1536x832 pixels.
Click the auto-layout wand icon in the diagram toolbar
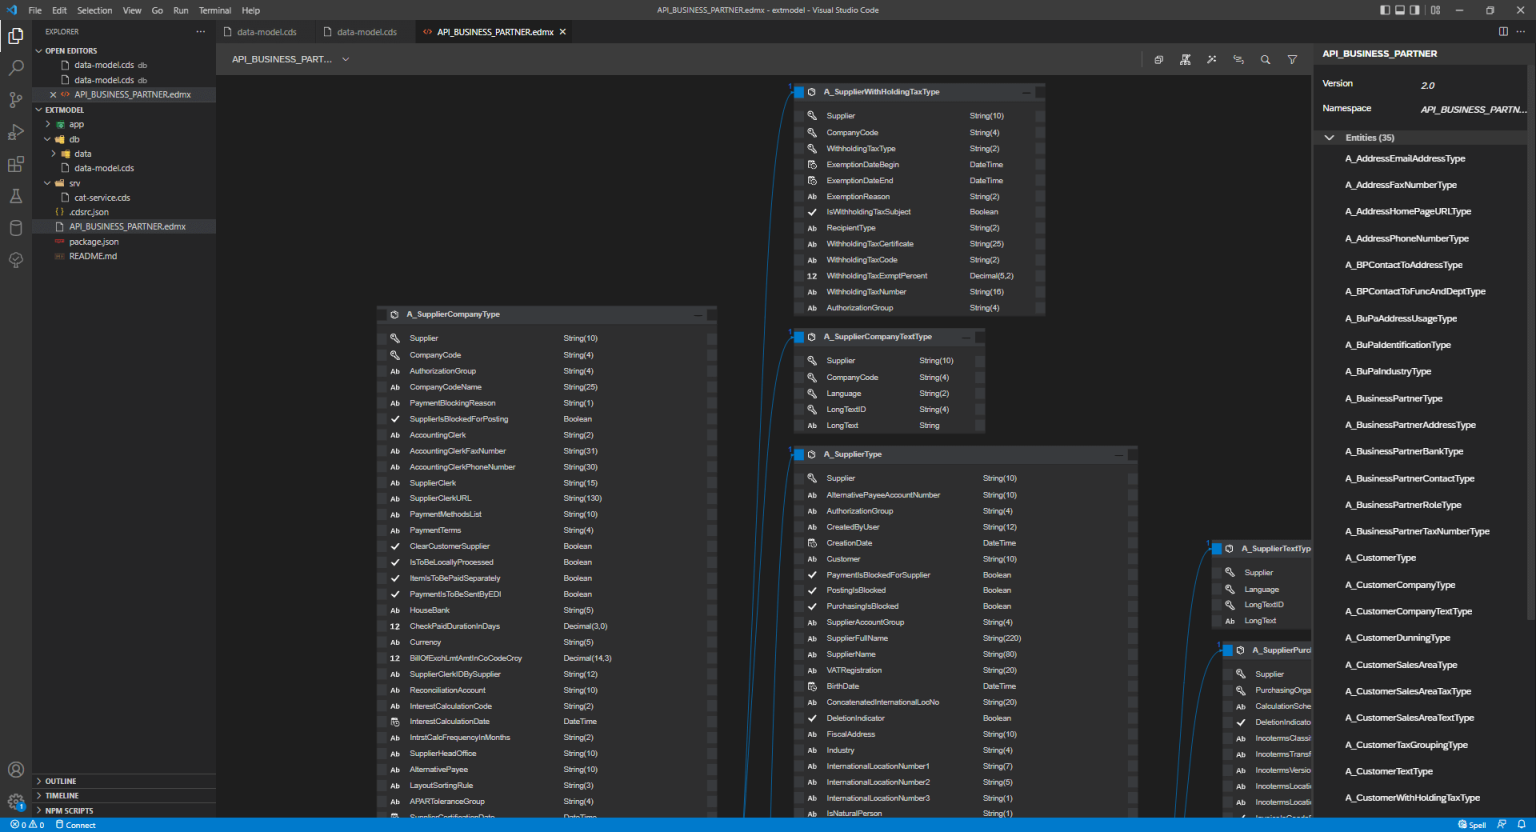[1211, 60]
